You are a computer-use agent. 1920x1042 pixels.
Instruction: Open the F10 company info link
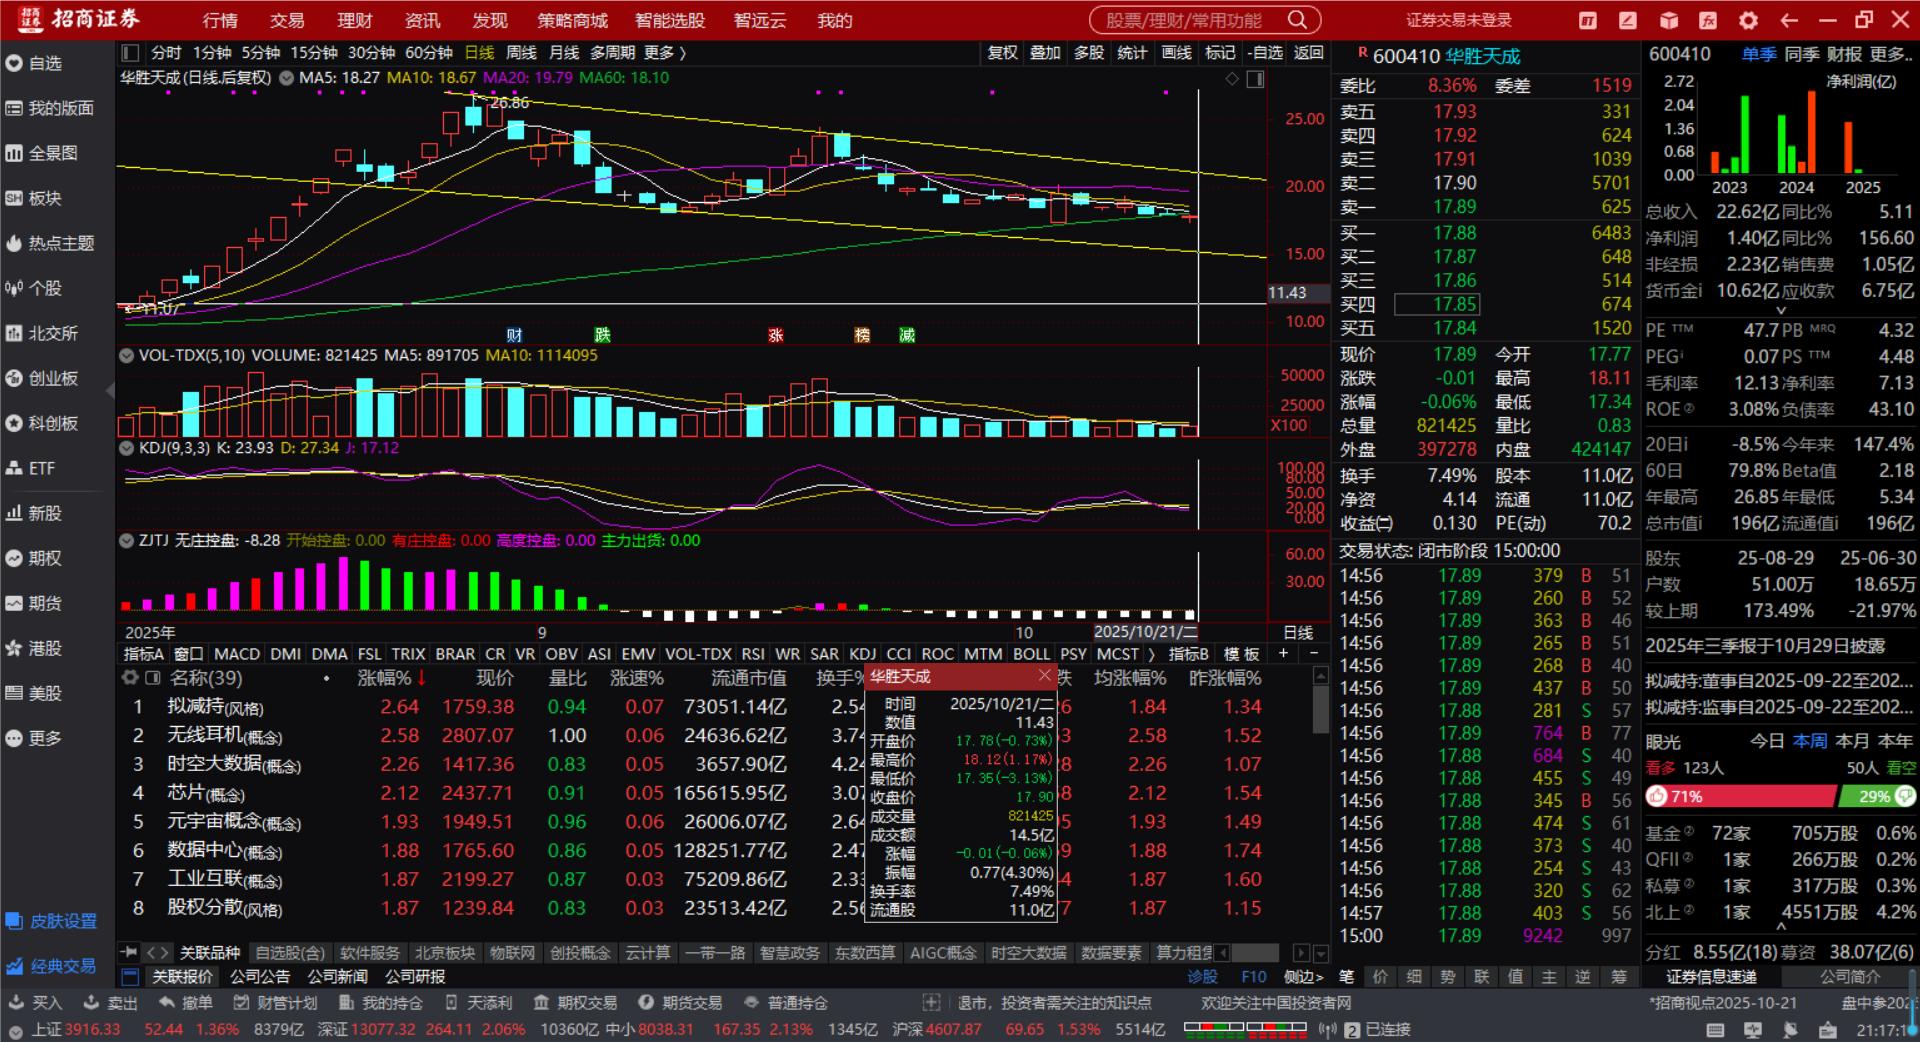coord(1253,977)
